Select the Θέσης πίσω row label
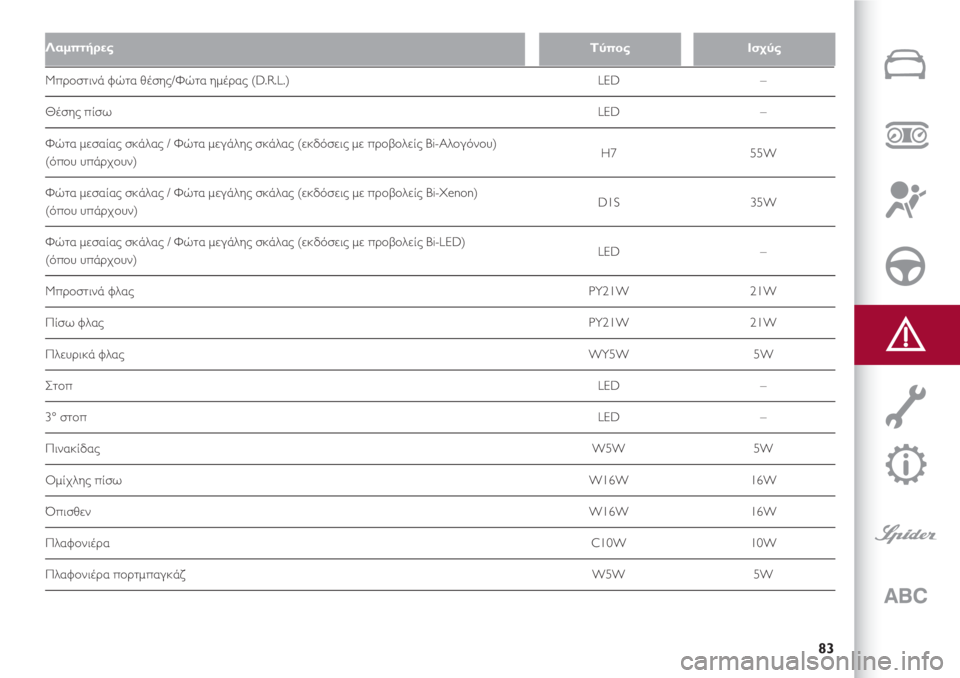The height and width of the screenshot is (678, 960). [78, 112]
